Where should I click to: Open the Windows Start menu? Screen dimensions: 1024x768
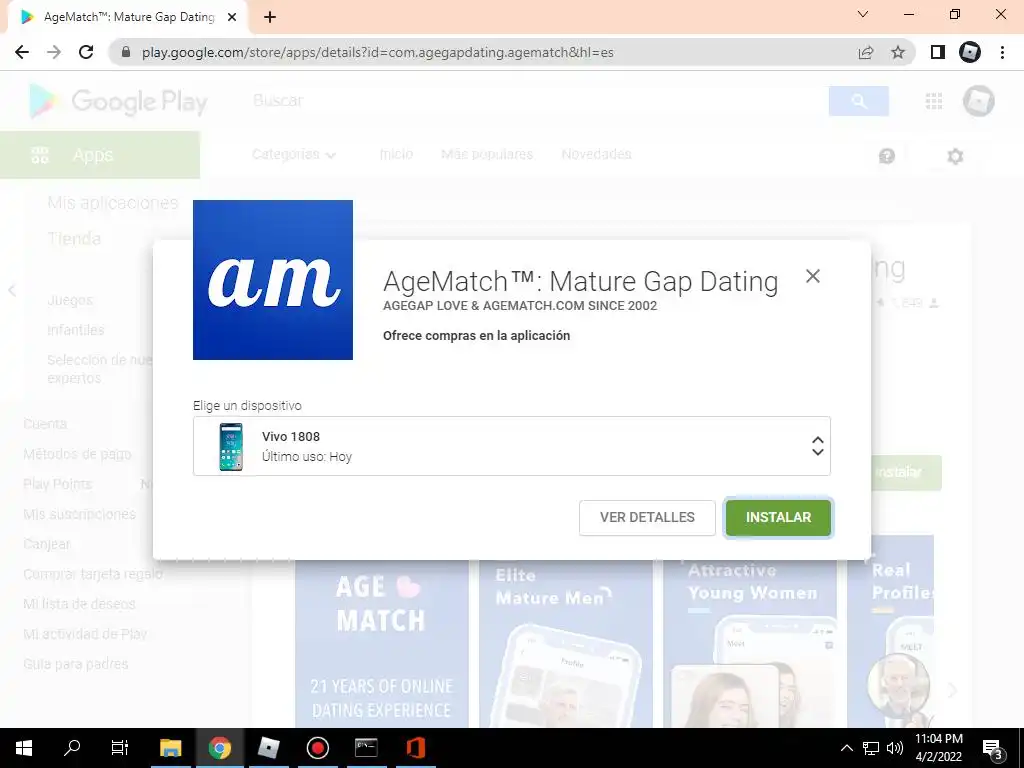click(24, 748)
